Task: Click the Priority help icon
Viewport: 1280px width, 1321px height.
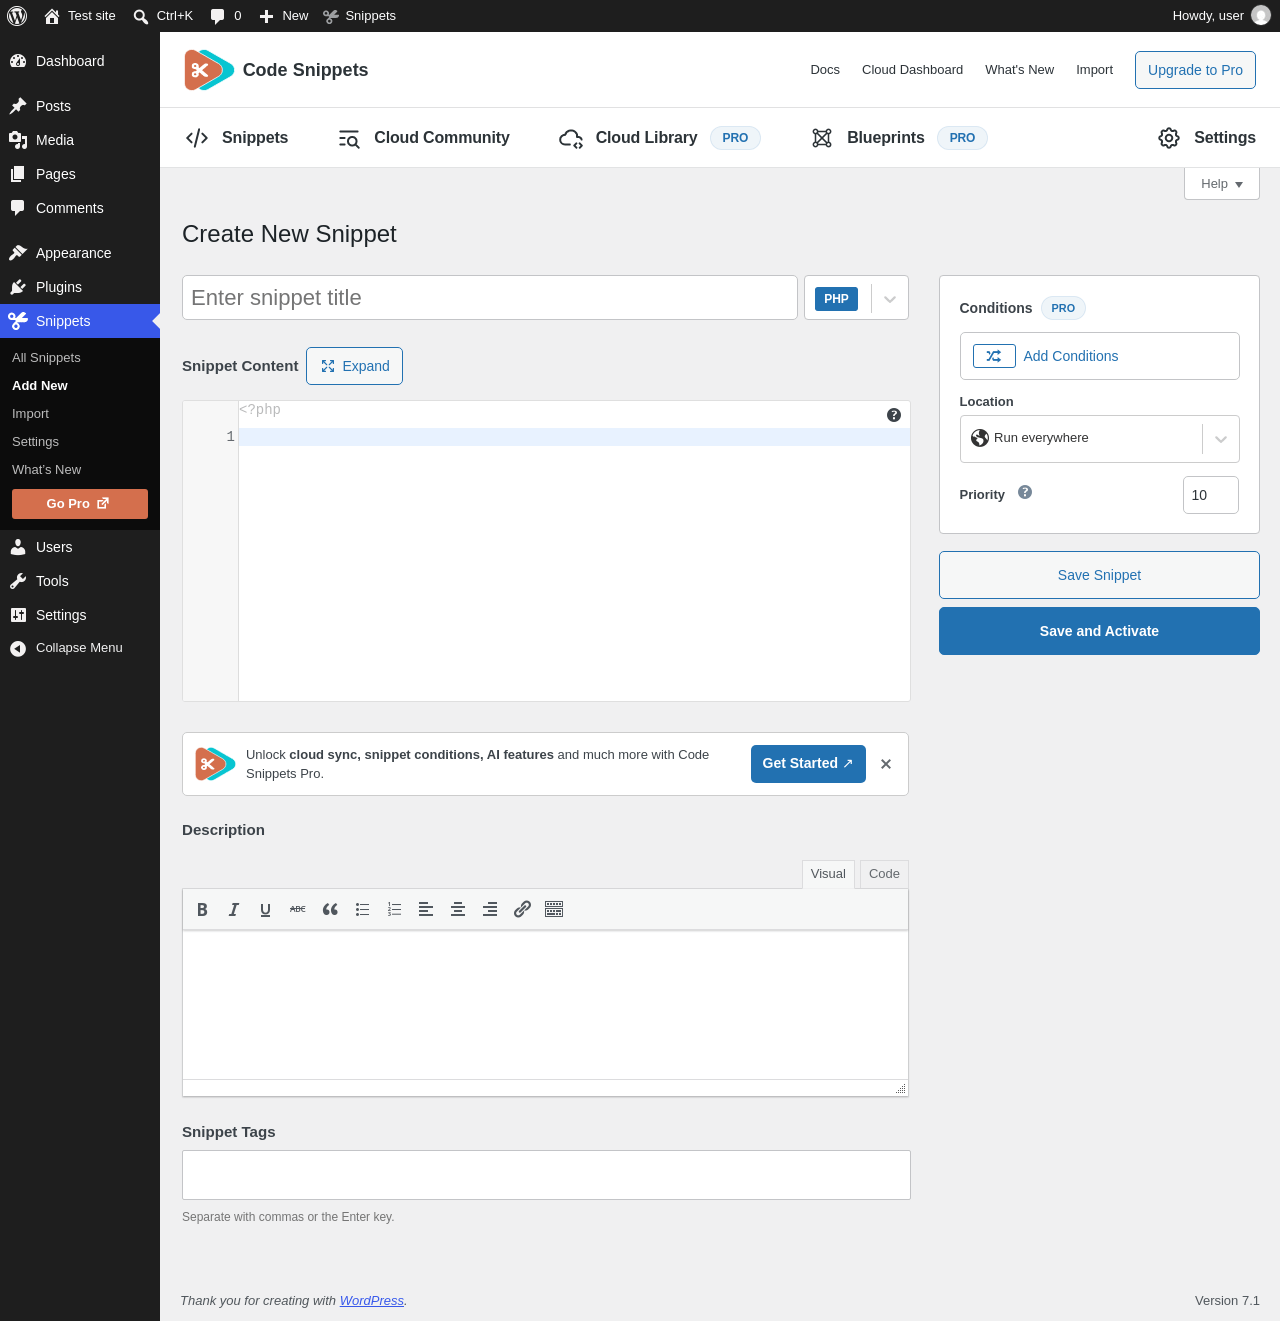Action: tap(1025, 492)
